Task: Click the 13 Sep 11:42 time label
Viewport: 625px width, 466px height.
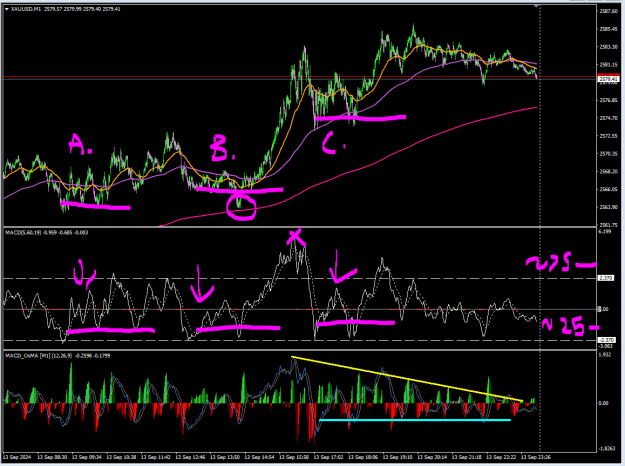Action: [156, 457]
